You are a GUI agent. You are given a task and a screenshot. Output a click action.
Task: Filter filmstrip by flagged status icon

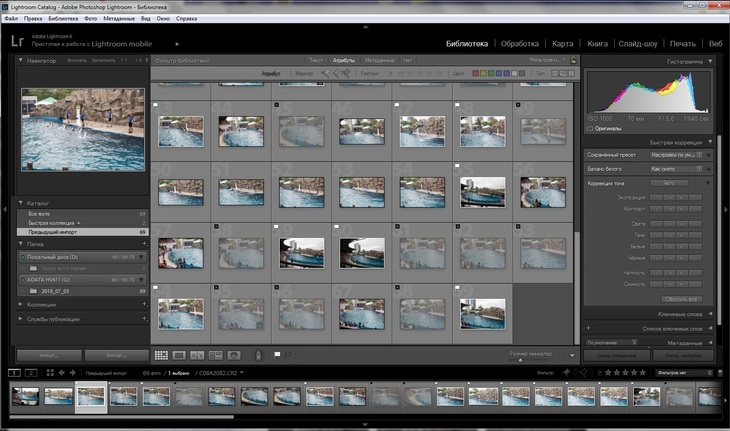click(566, 372)
